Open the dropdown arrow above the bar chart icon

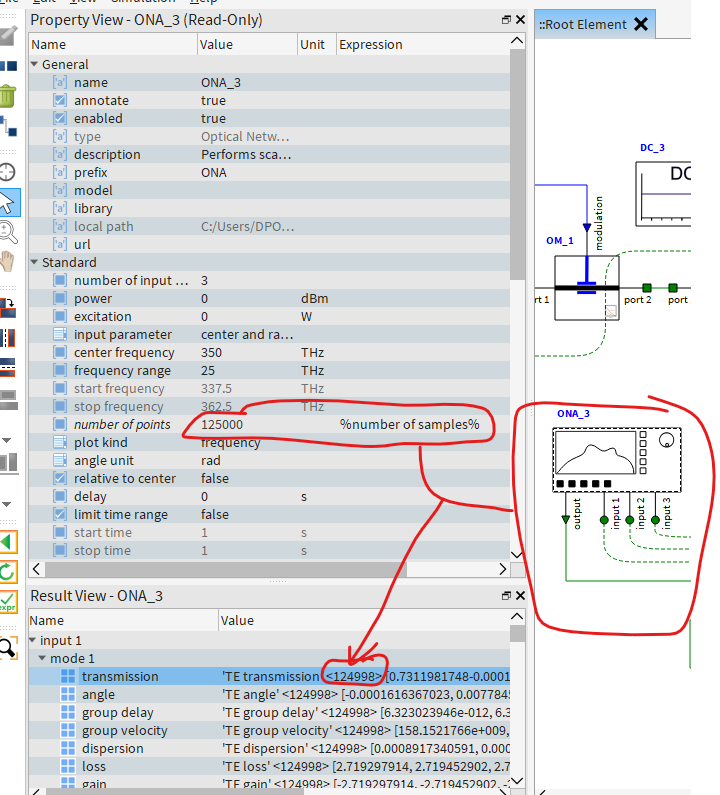click(x=7, y=440)
